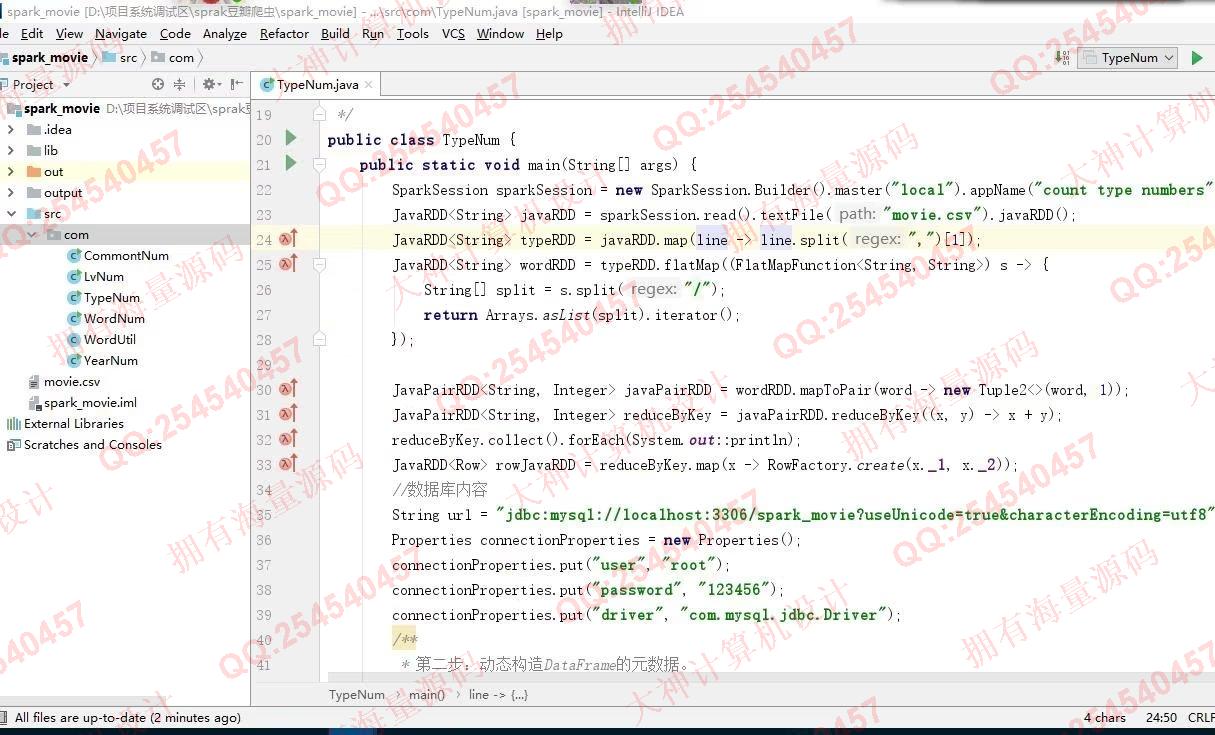This screenshot has height=735, width=1215.
Task: Open the Run menu
Action: coord(373,33)
